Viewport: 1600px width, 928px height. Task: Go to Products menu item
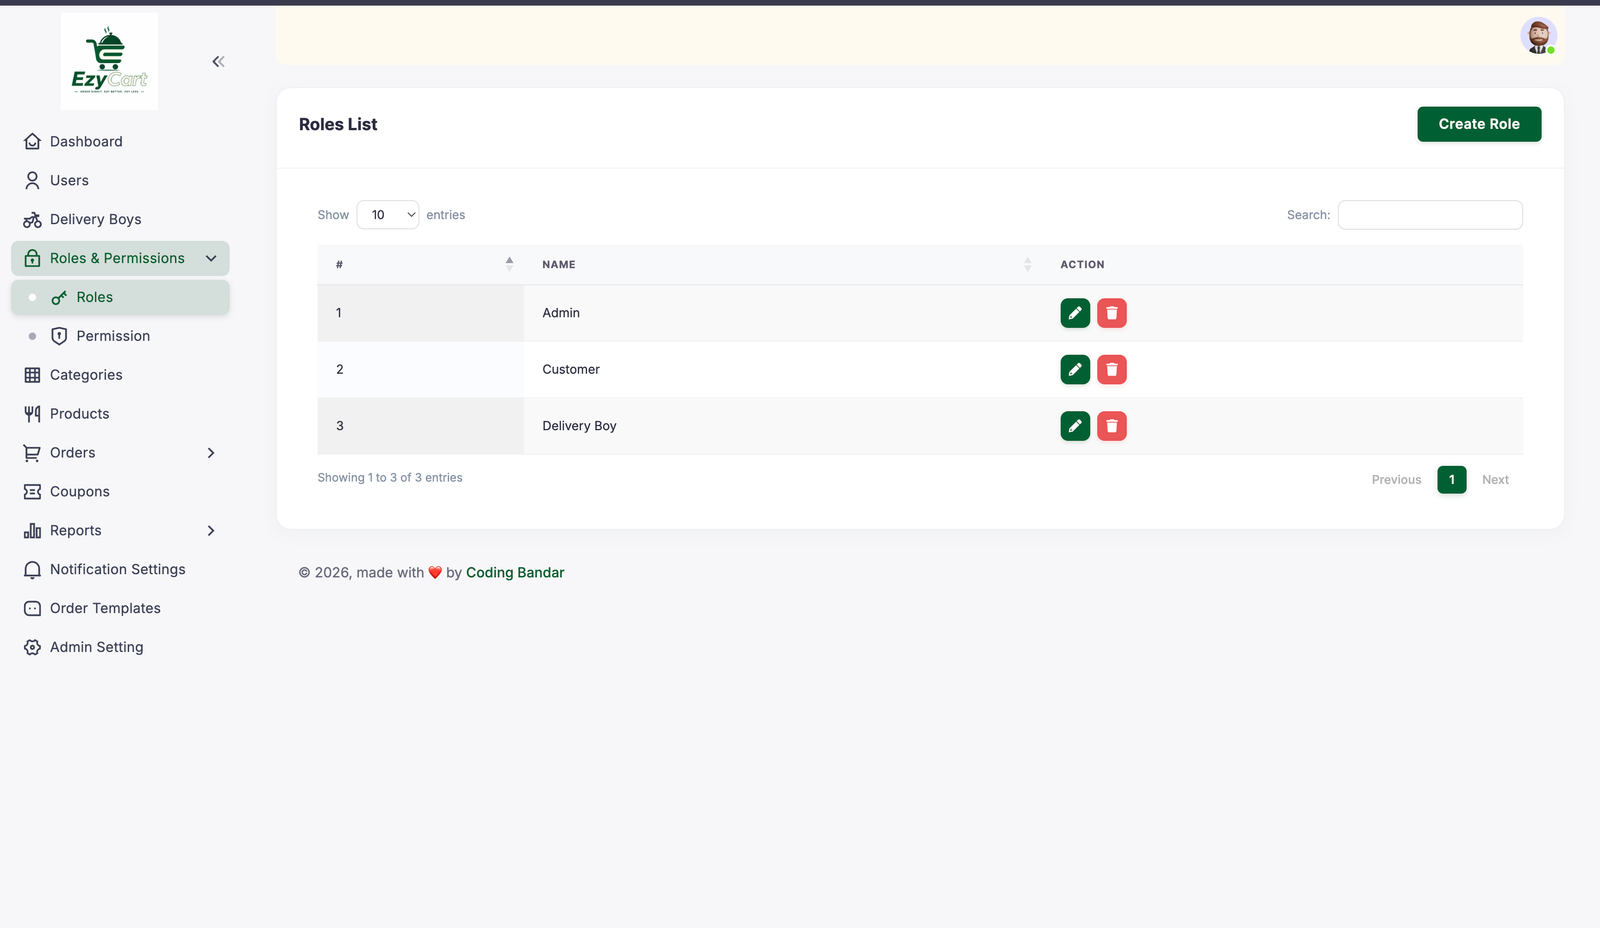tap(120, 414)
